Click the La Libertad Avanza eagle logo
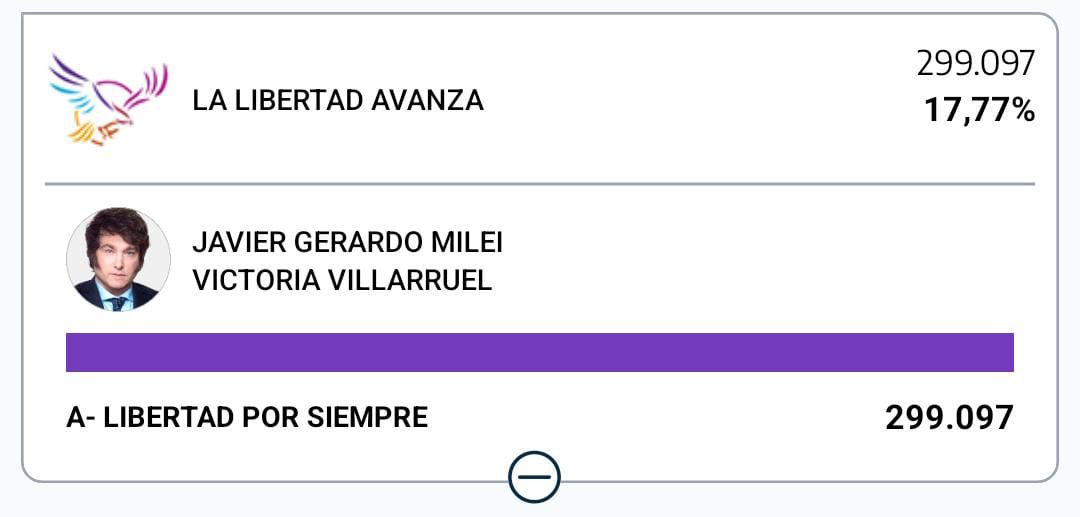Image resolution: width=1080 pixels, height=517 pixels. (108, 100)
